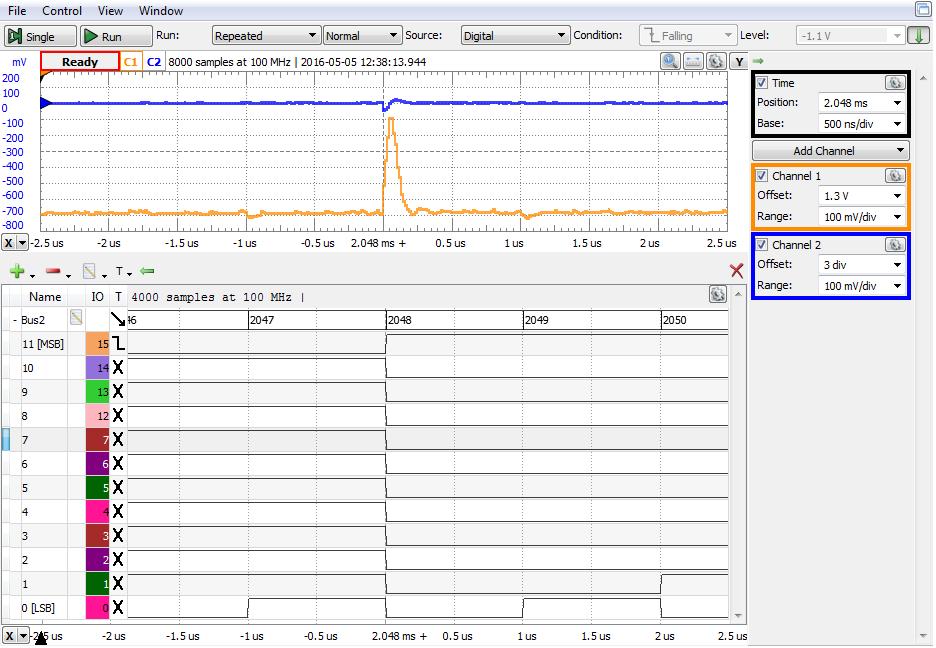
Task: Start a Single acquisition
Action: tap(40, 36)
